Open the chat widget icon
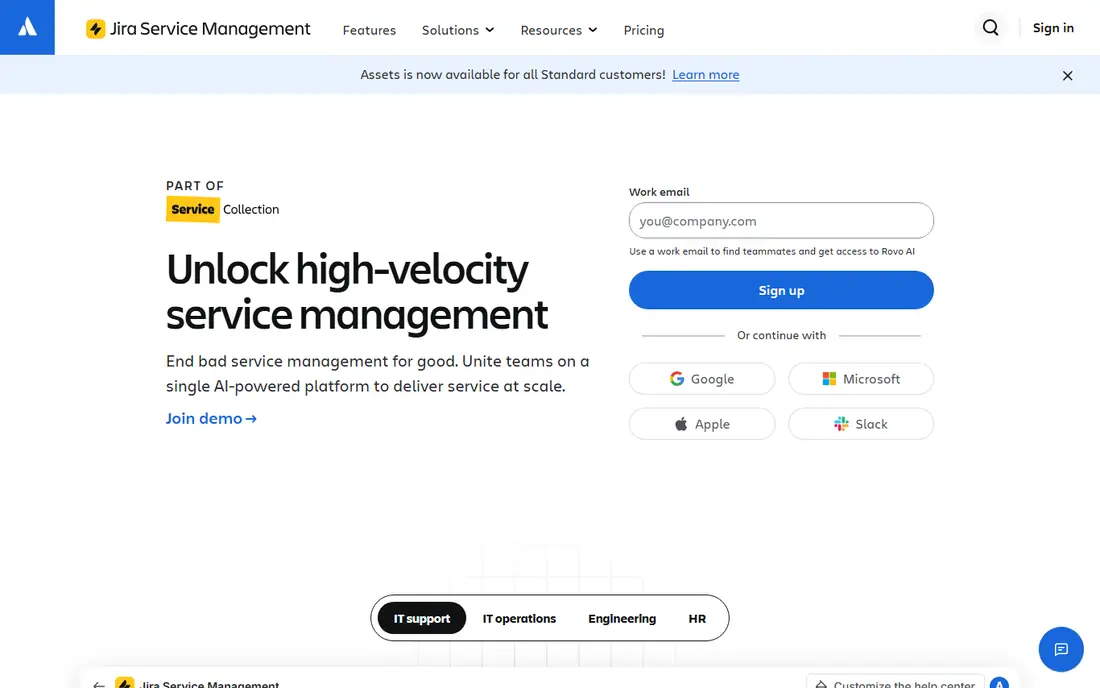This screenshot has width=1100, height=688. [1061, 649]
